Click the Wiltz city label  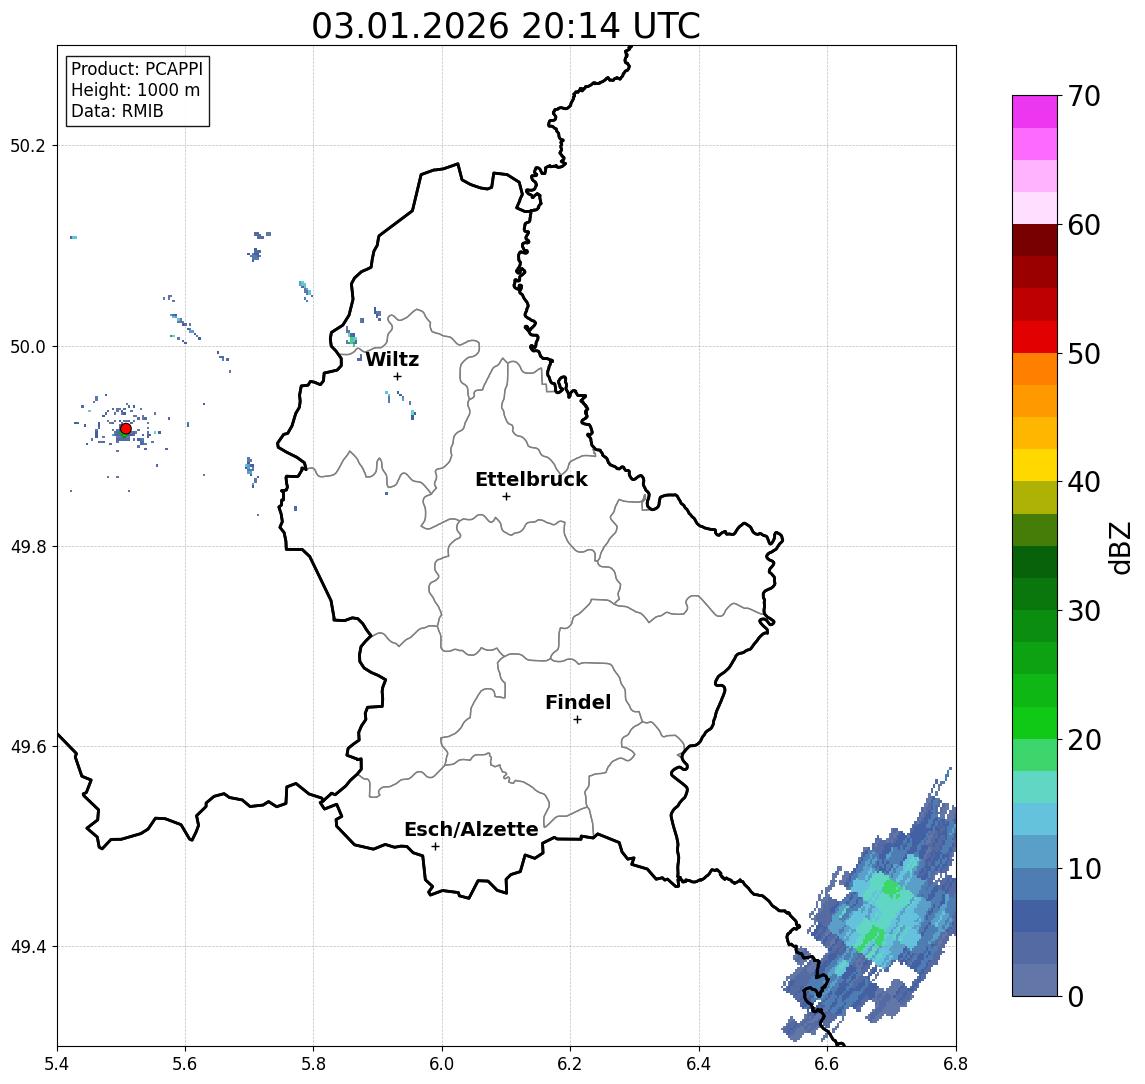[392, 359]
